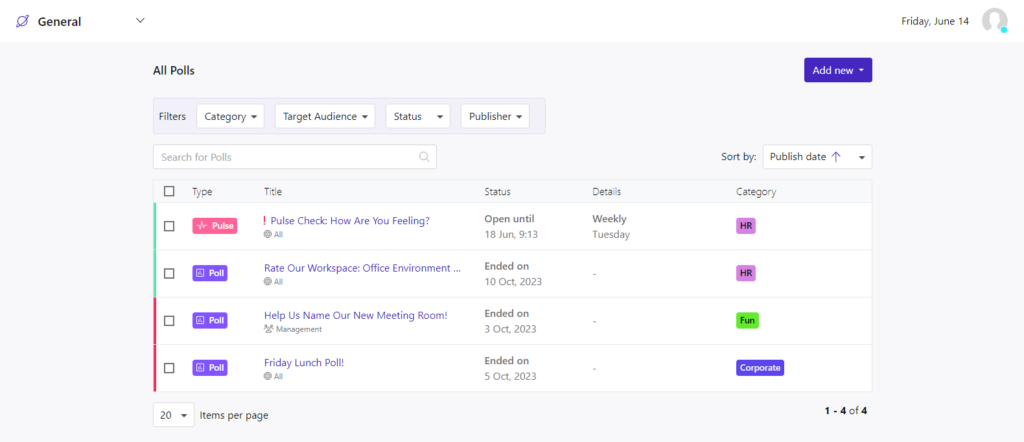Click the Title column header

pos(273,191)
